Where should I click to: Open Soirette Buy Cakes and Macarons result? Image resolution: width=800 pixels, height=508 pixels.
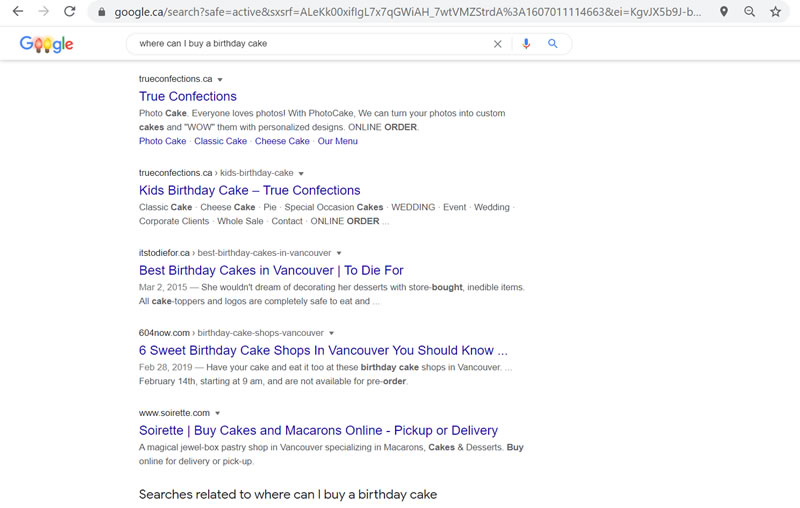(318, 430)
